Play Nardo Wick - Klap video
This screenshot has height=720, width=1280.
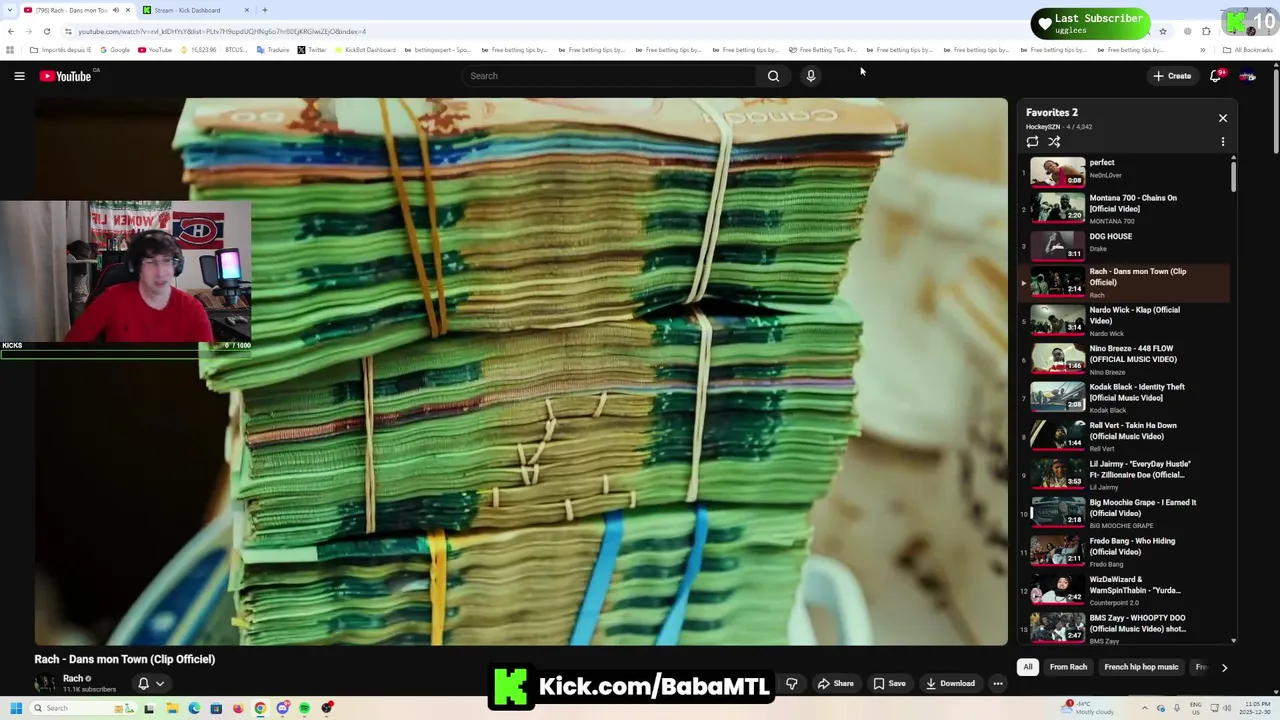1124,321
